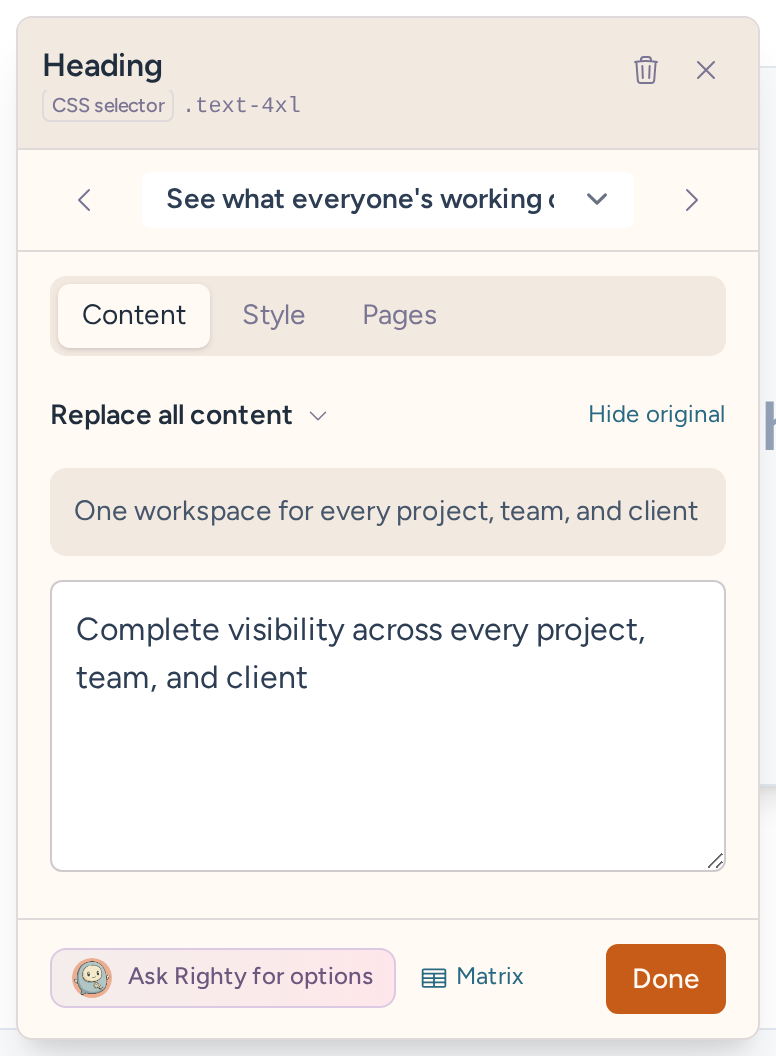Delete this Heading change with the trash icon
This screenshot has height=1056, width=776.
pyautogui.click(x=645, y=69)
